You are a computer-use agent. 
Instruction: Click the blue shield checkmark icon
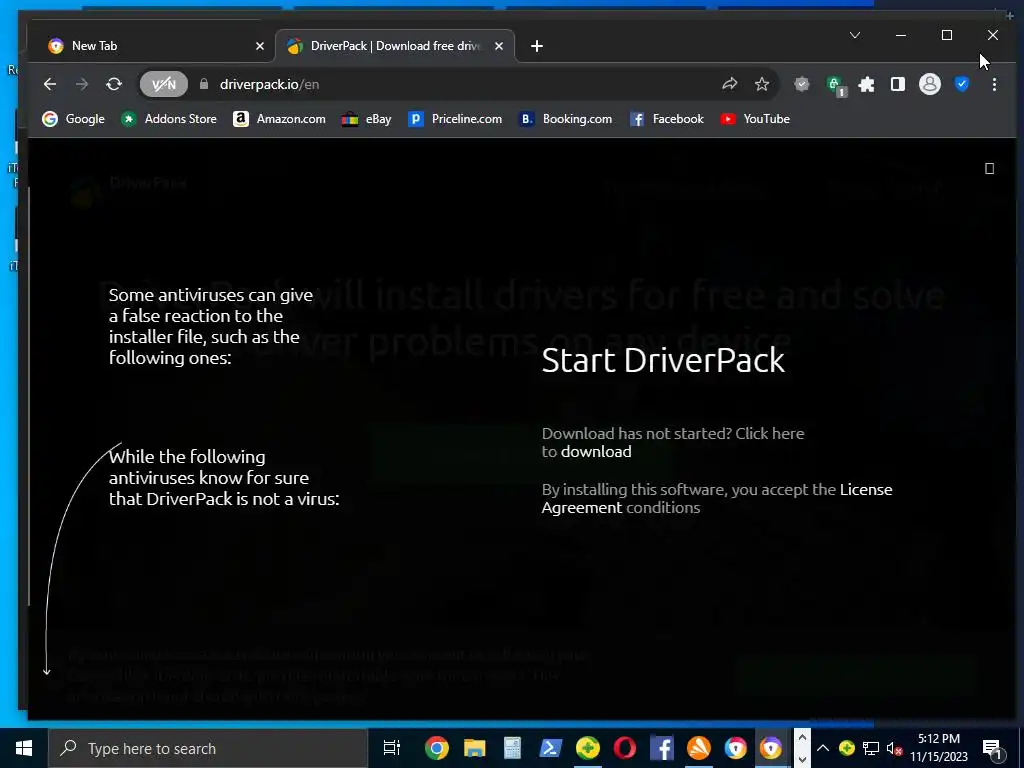pyautogui.click(x=961, y=84)
